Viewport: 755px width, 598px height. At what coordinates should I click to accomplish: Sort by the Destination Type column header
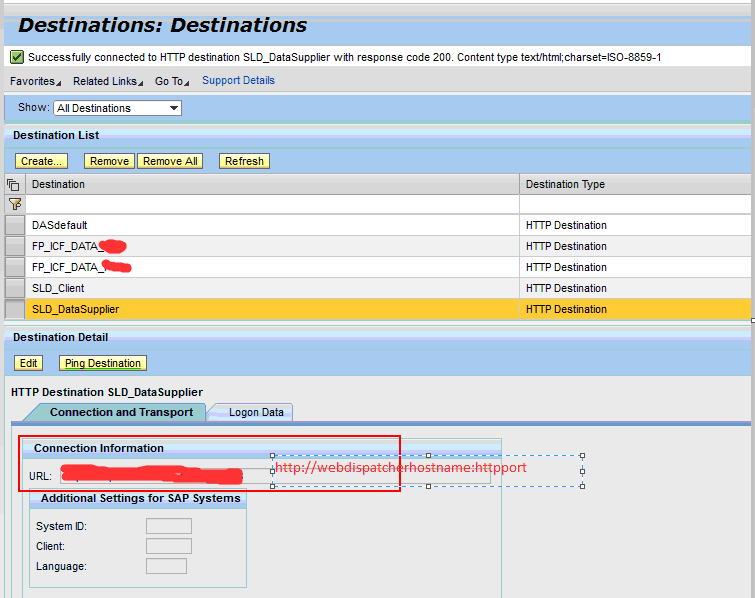pyautogui.click(x=565, y=184)
